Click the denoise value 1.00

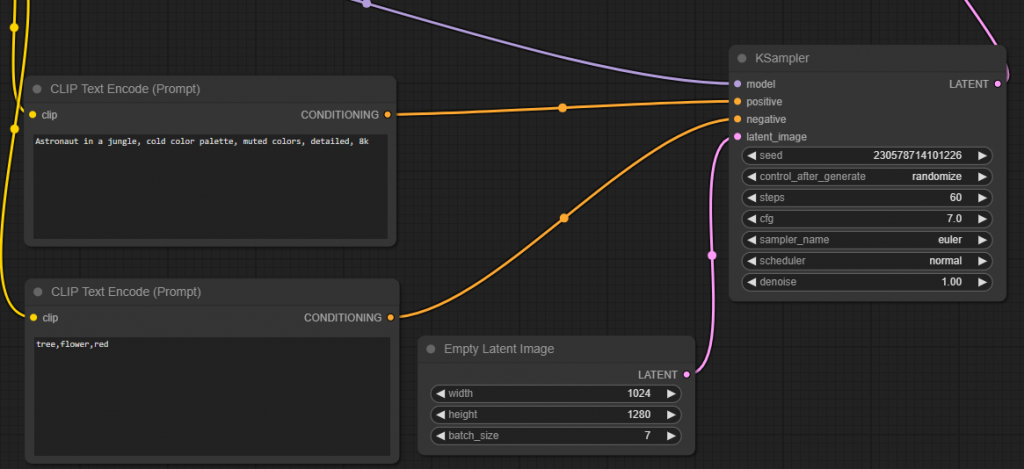pyautogui.click(x=952, y=282)
